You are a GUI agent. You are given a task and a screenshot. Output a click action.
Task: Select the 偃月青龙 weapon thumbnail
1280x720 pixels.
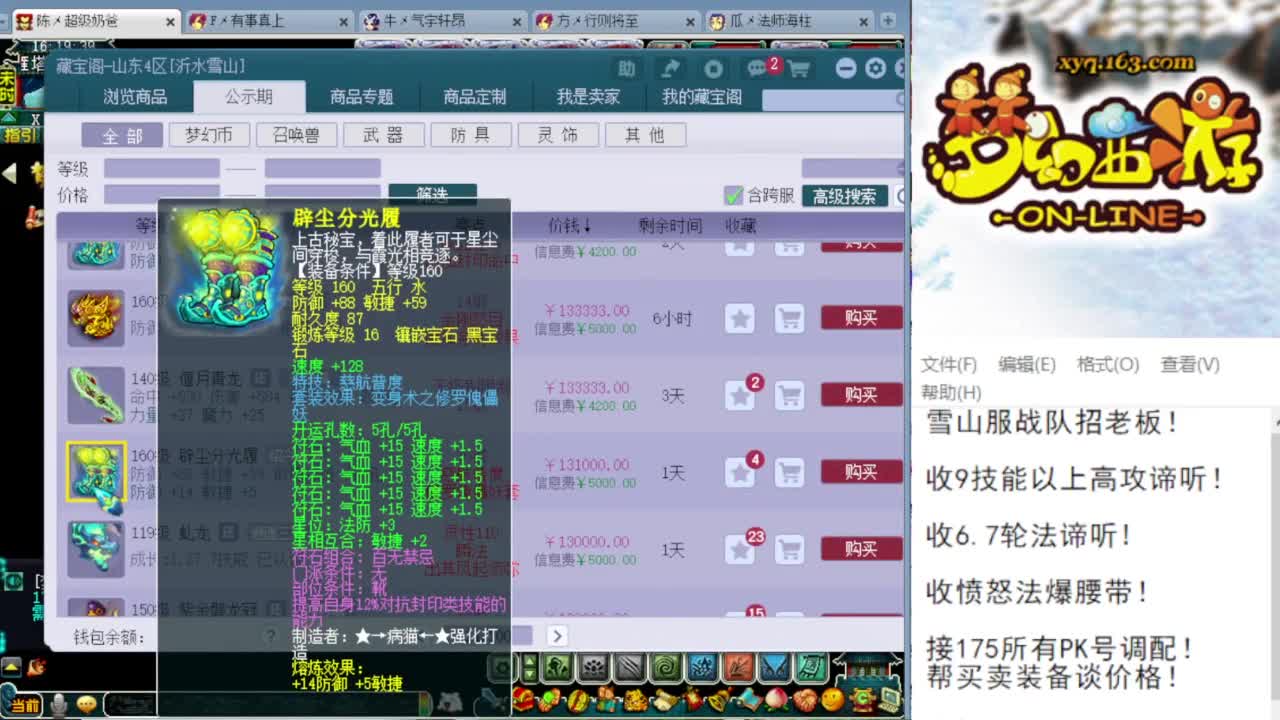click(96, 395)
